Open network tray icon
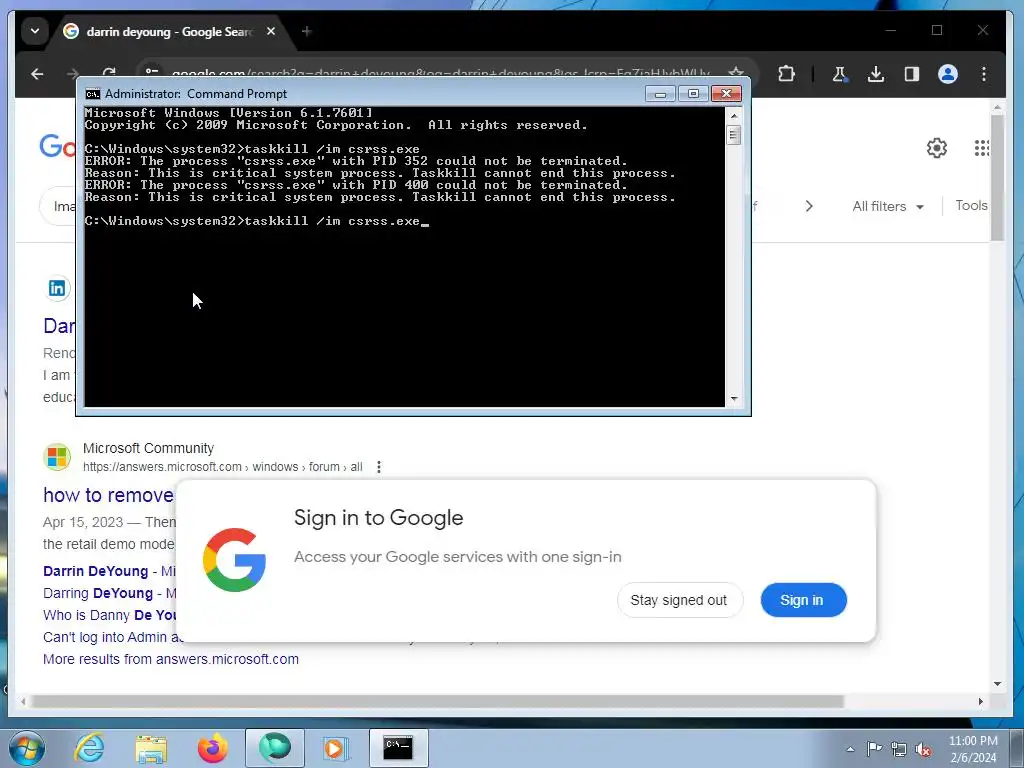1024x768 pixels. 899,749
